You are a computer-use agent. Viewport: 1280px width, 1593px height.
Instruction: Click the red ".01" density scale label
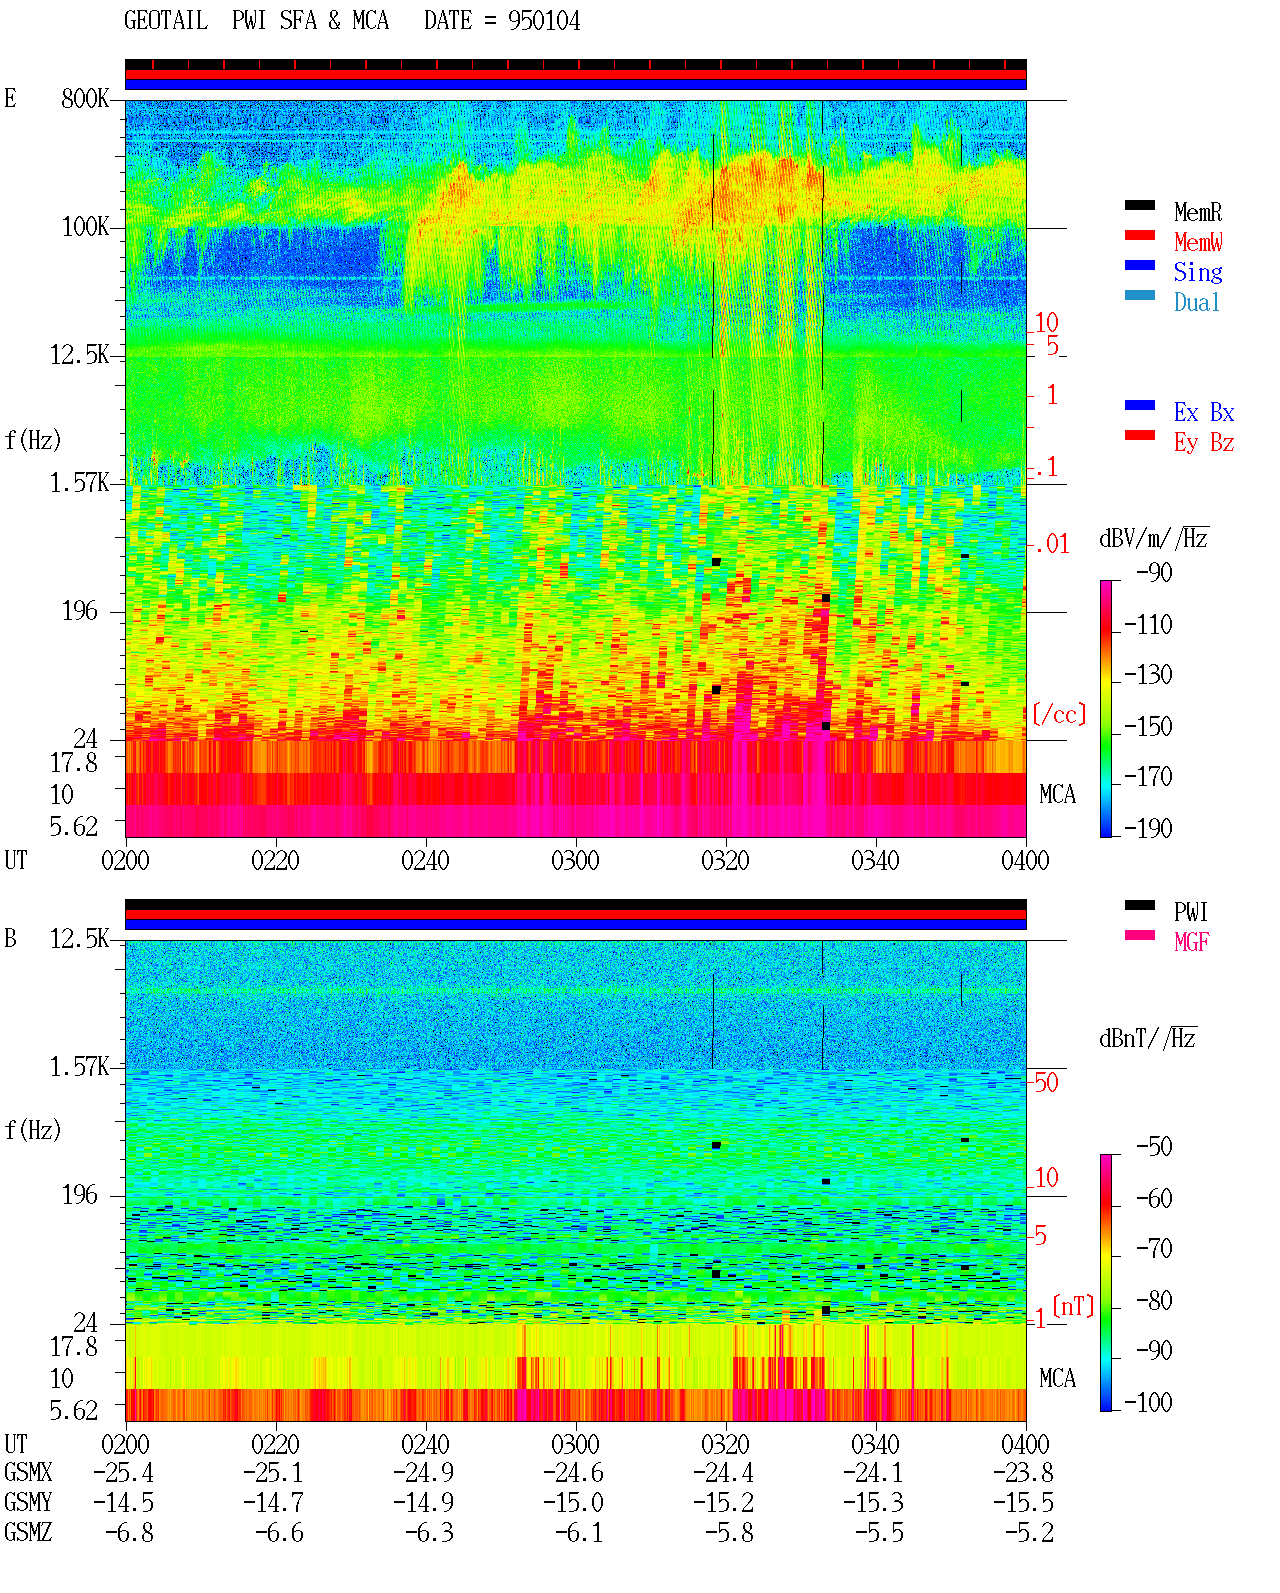1052,545
